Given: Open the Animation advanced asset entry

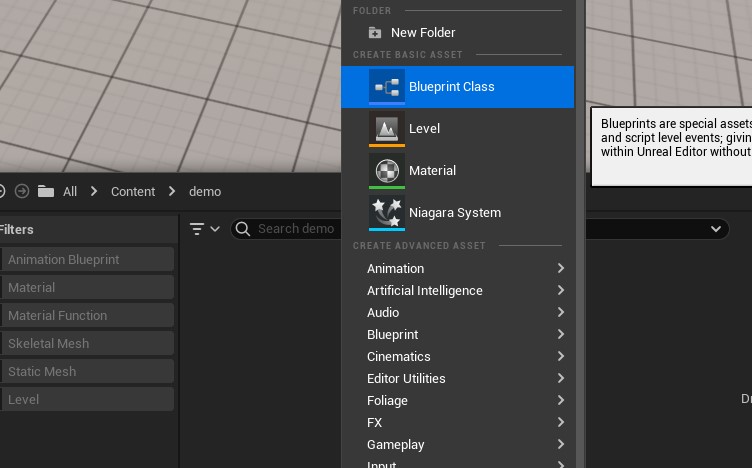Looking at the screenshot, I should click(x=458, y=269).
